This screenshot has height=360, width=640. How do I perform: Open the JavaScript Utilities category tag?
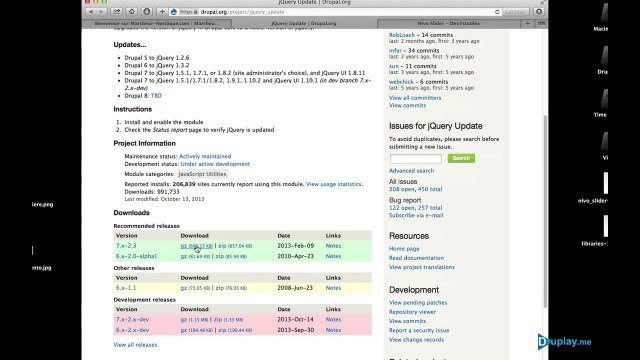tap(202, 174)
